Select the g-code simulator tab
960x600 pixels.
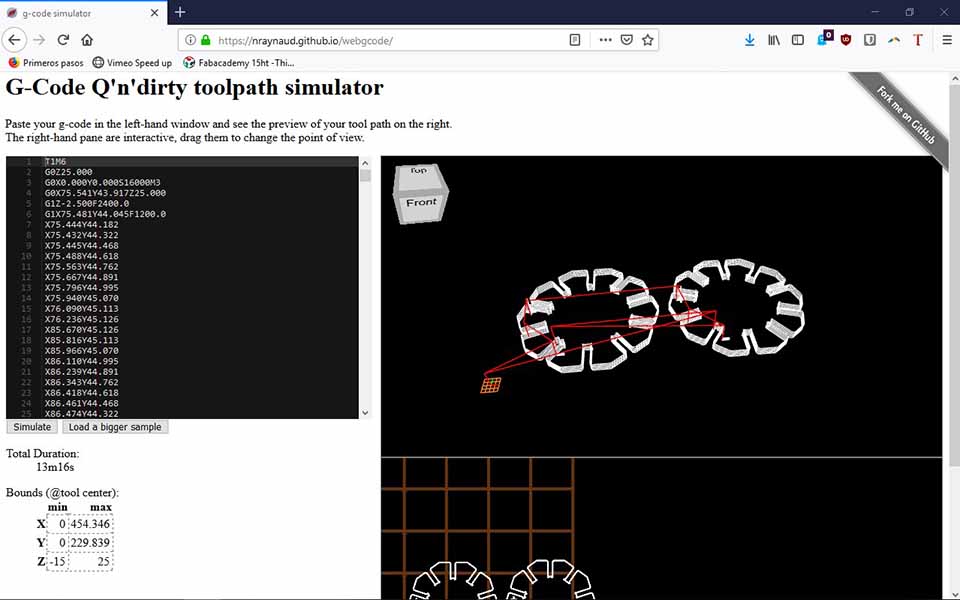(x=83, y=13)
